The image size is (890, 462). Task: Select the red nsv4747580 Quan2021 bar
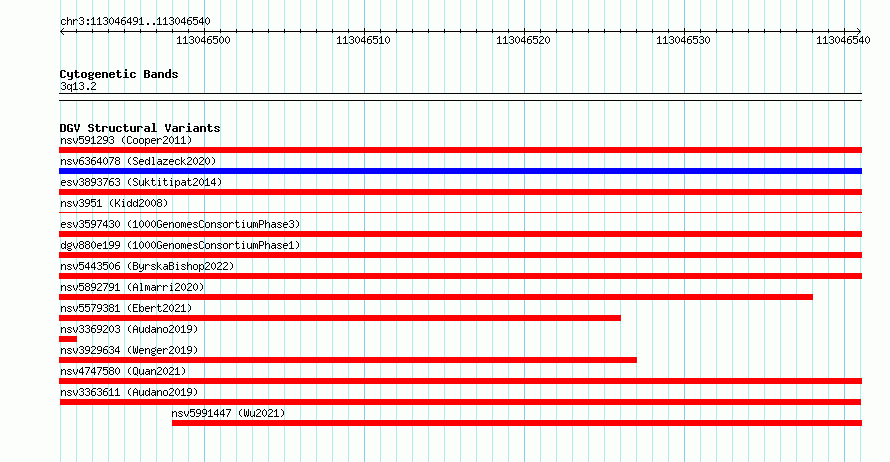point(460,381)
